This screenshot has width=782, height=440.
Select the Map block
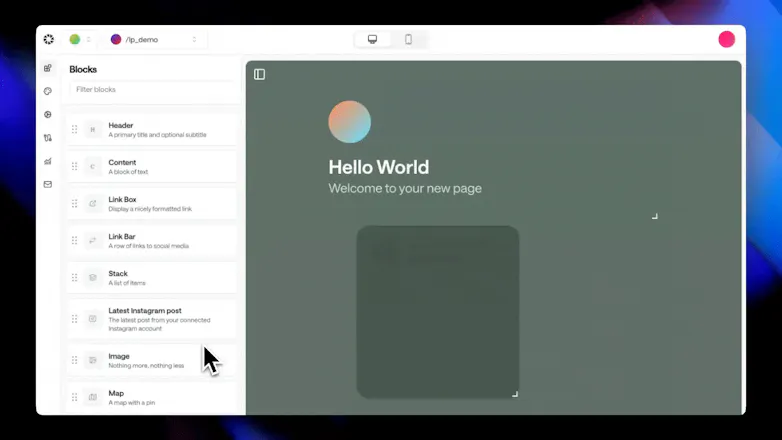(x=152, y=398)
